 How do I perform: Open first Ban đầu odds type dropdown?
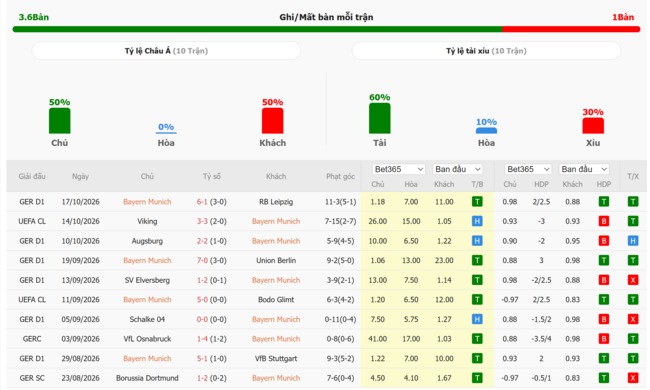(x=458, y=169)
